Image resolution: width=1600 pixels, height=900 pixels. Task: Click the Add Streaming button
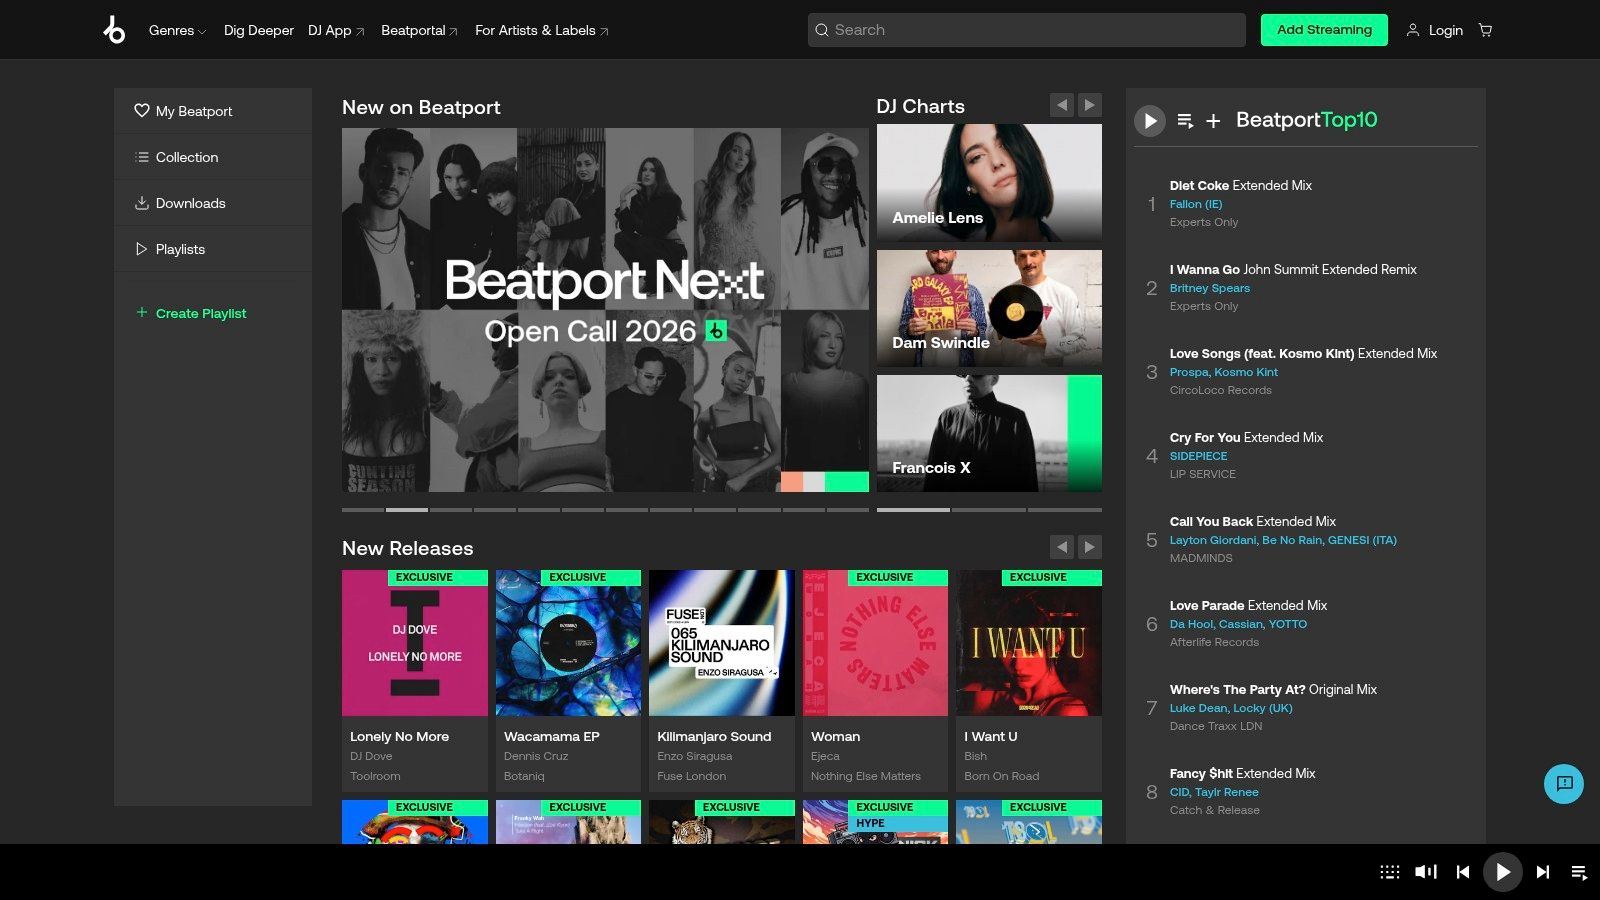pyautogui.click(x=1324, y=30)
